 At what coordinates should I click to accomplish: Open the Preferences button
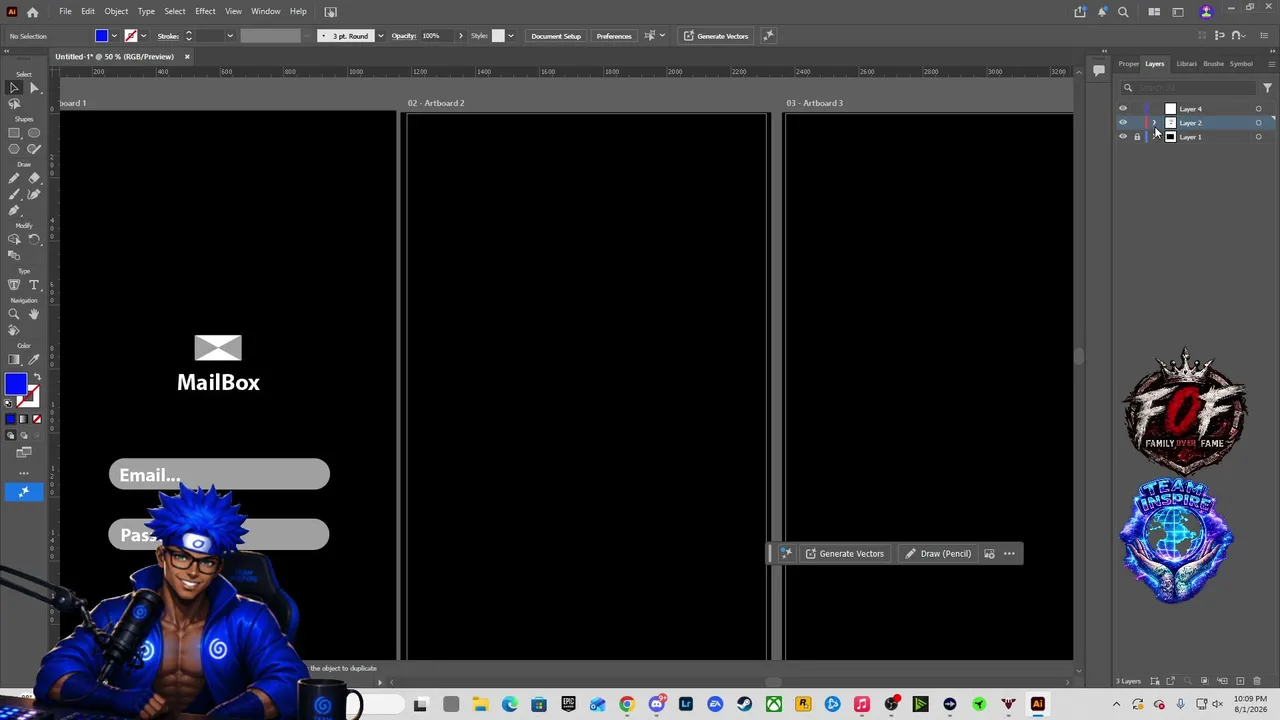[614, 36]
